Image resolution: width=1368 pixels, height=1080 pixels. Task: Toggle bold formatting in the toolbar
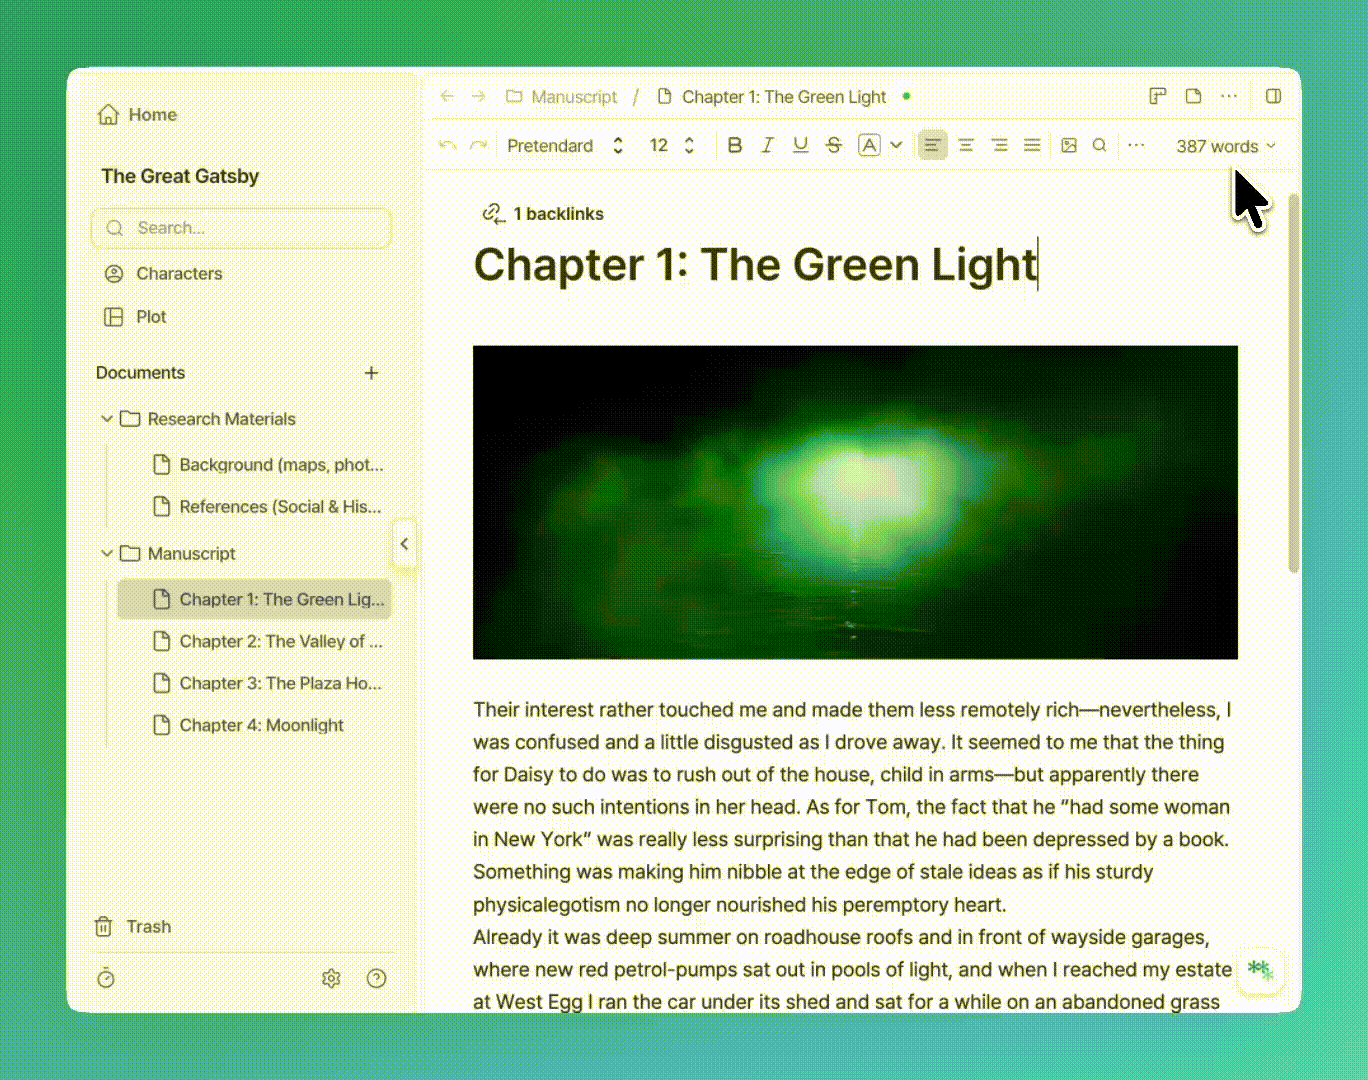[735, 145]
